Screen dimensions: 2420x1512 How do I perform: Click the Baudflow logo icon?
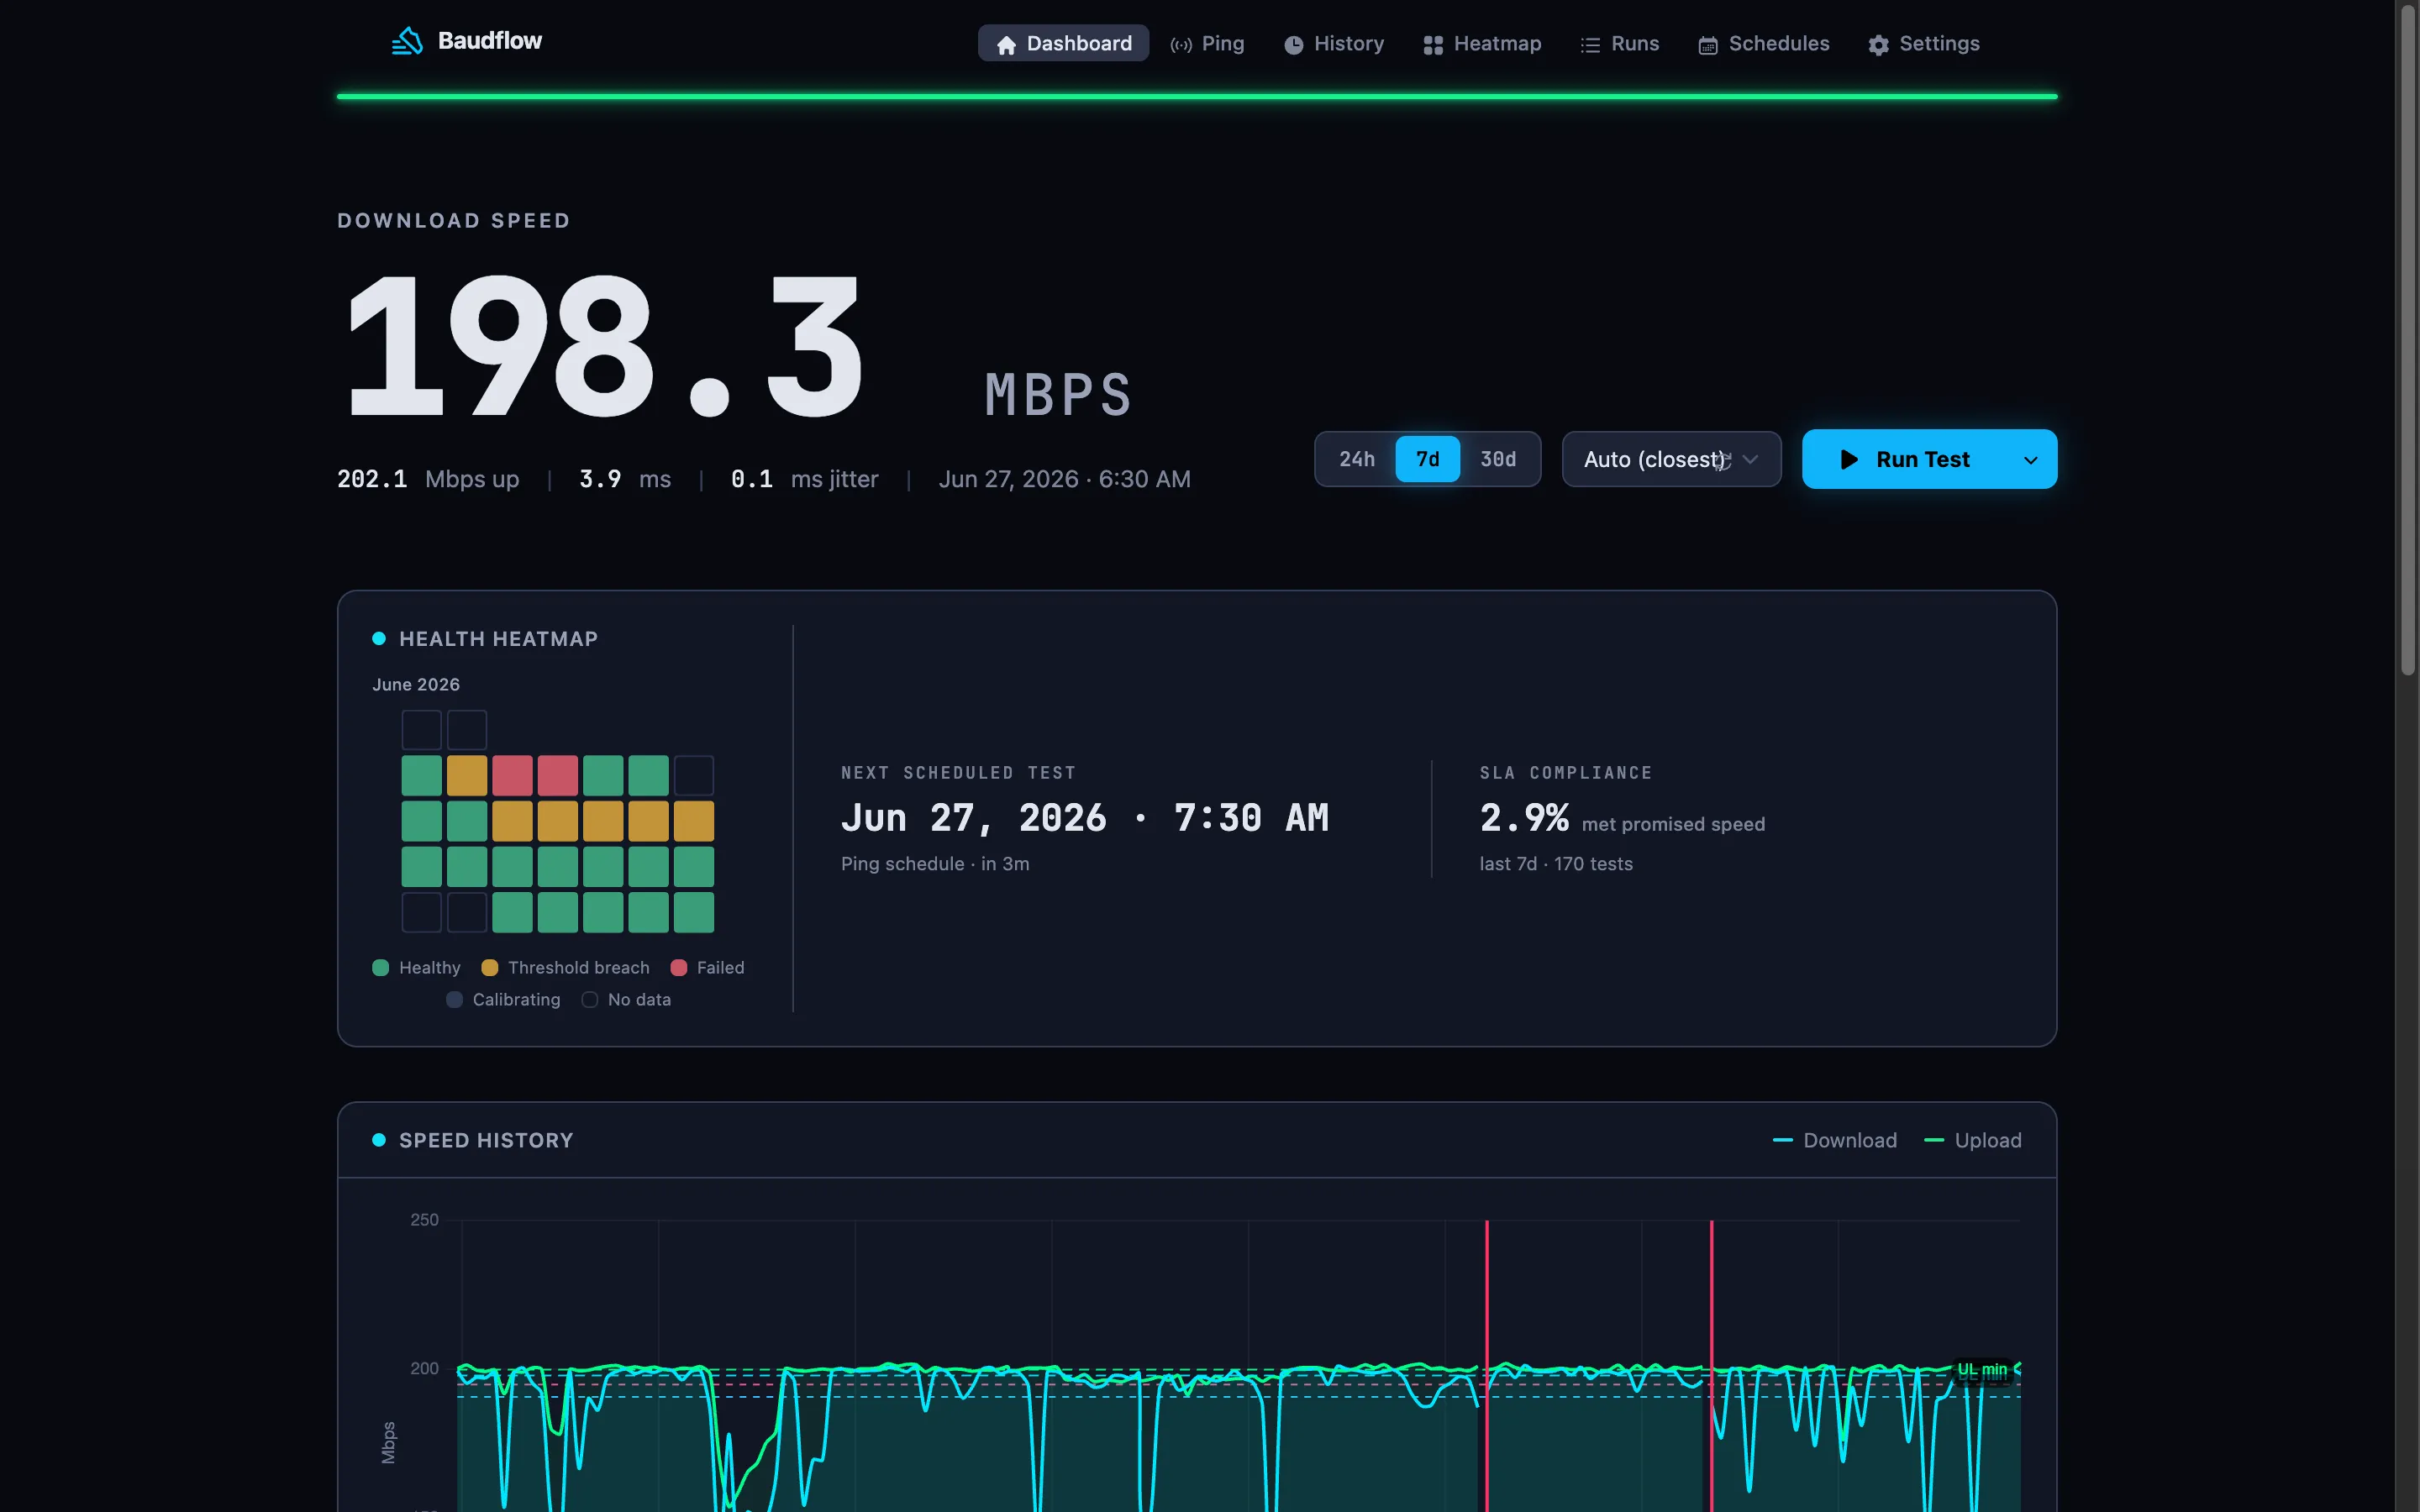click(x=407, y=41)
